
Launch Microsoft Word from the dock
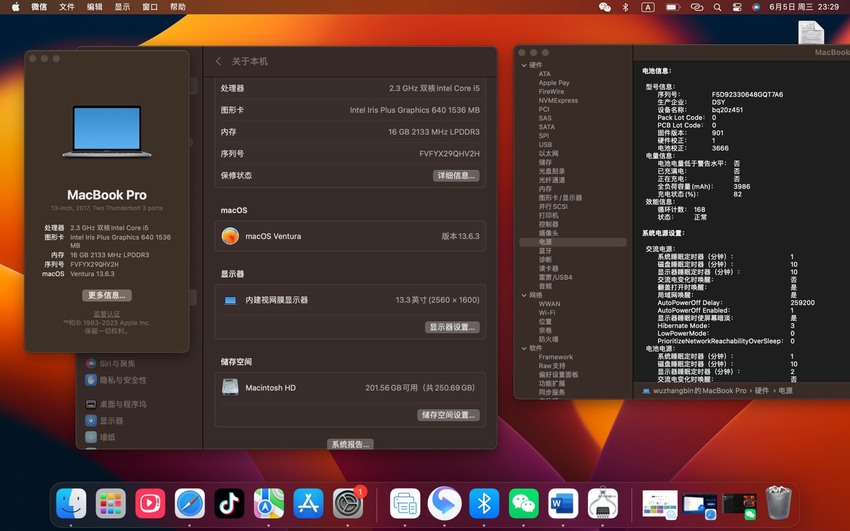[x=563, y=503]
